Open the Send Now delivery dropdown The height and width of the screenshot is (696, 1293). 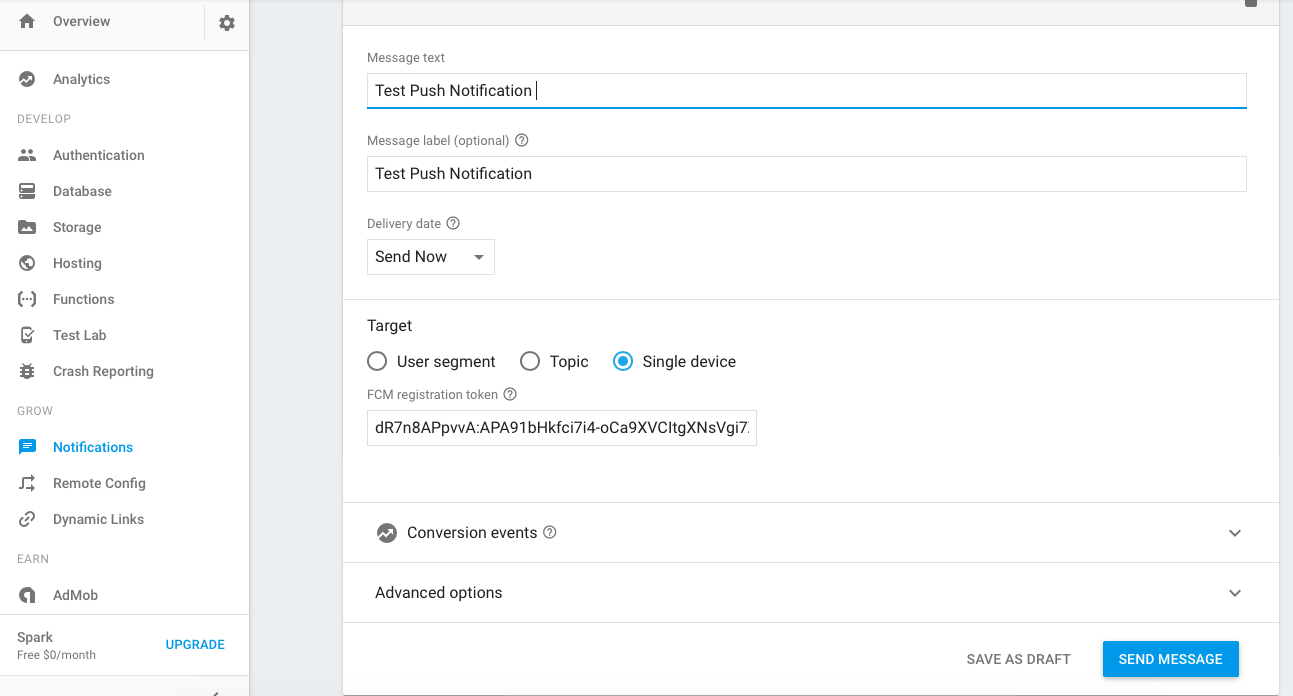[430, 257]
